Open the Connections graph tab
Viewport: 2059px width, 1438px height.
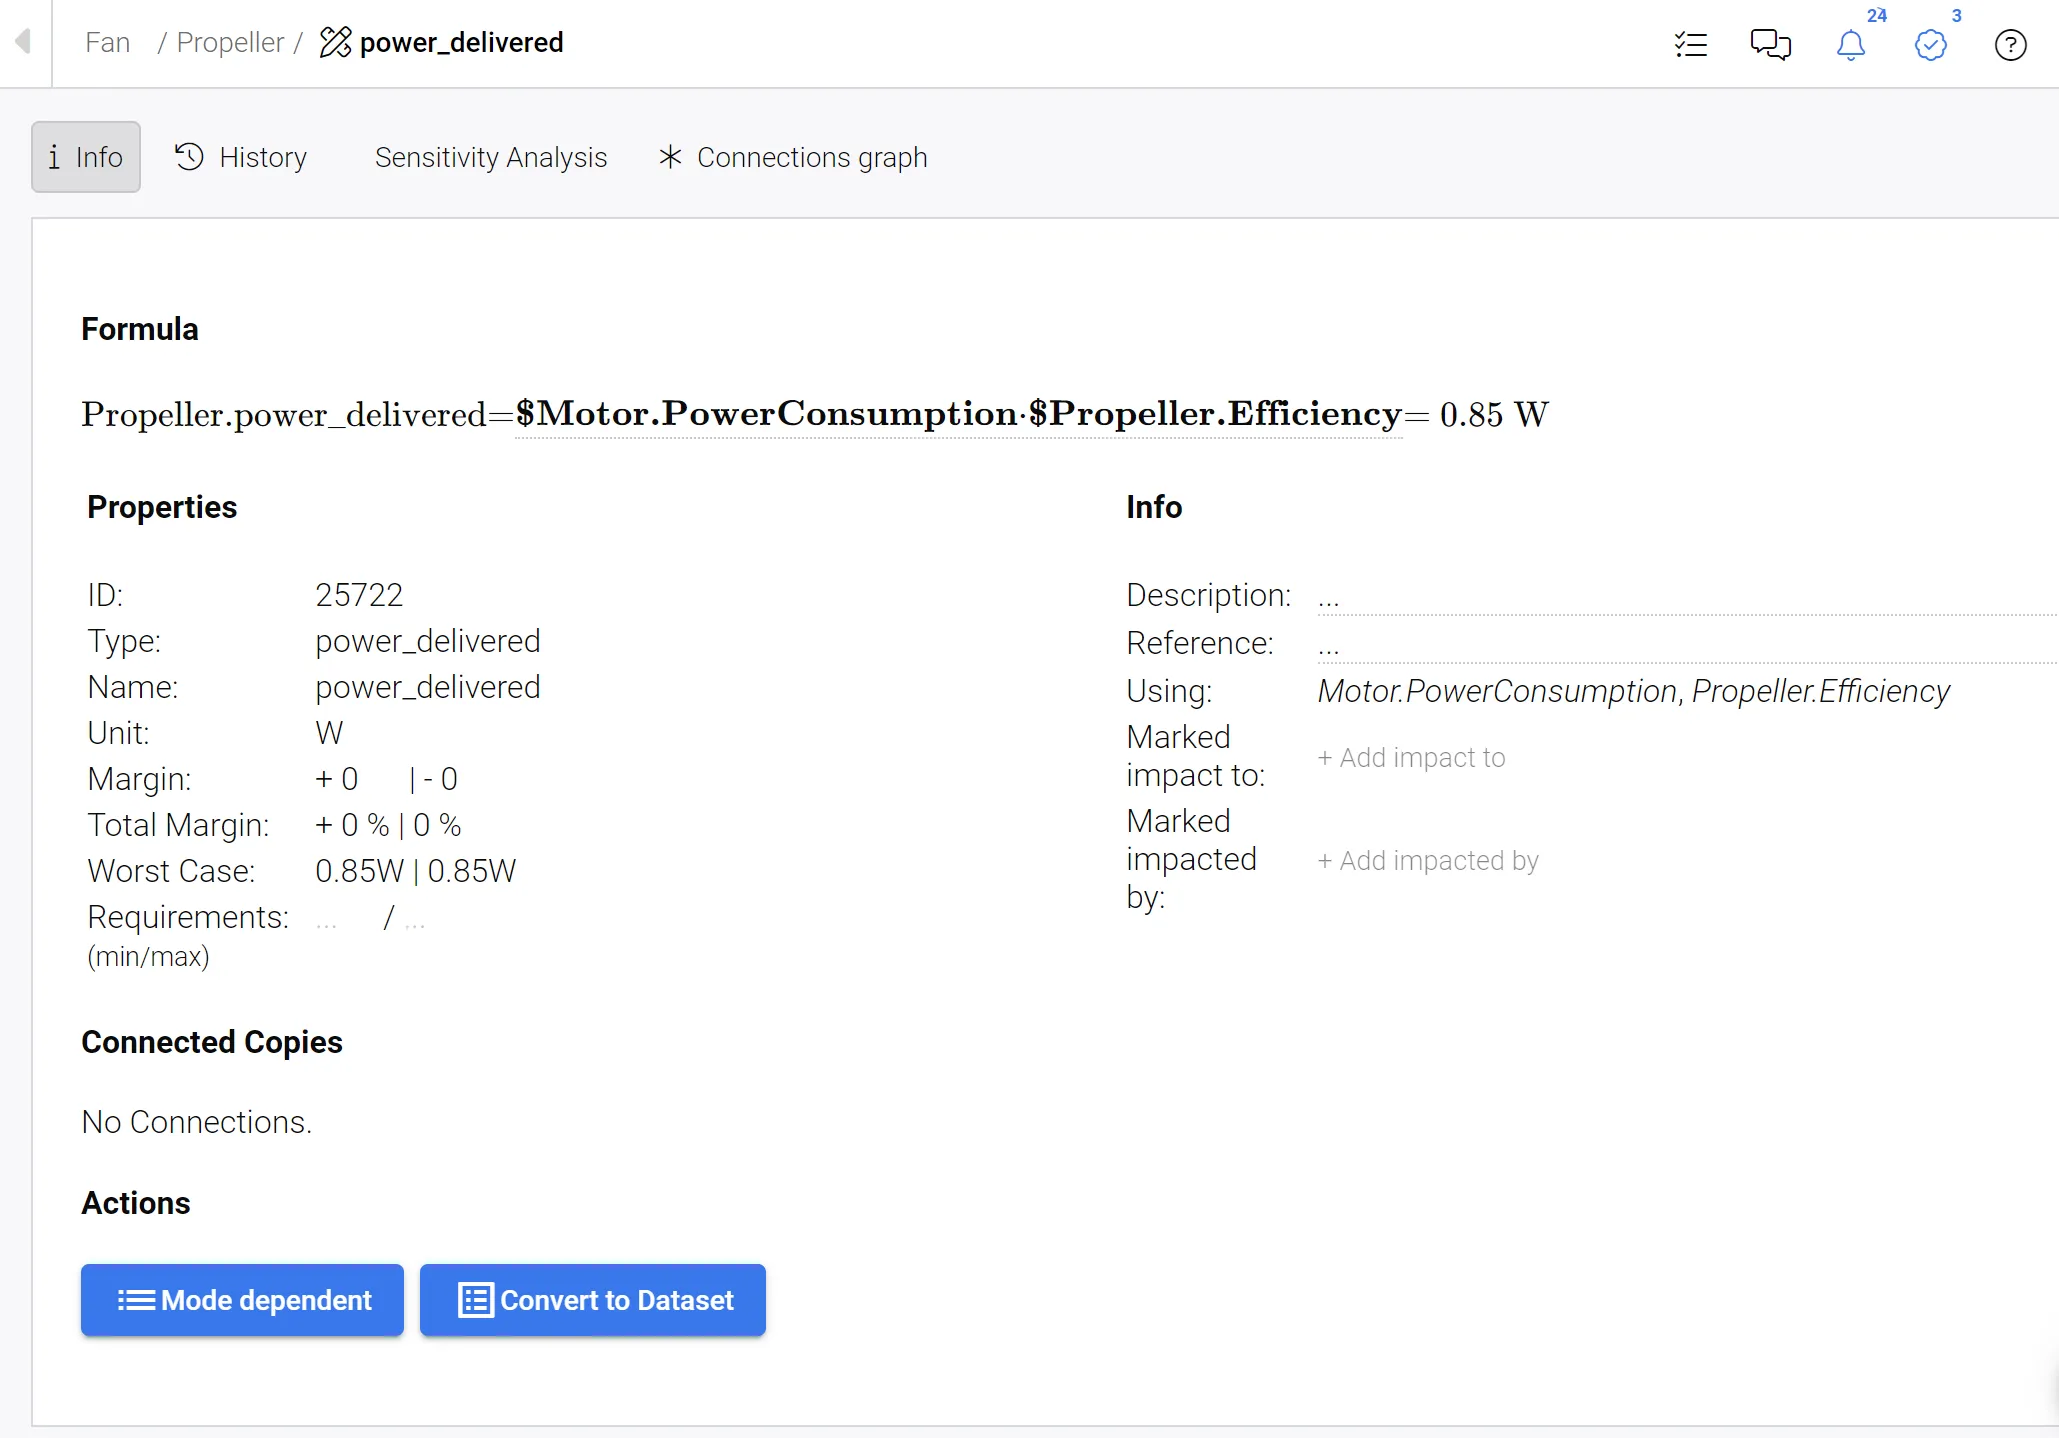coord(793,157)
